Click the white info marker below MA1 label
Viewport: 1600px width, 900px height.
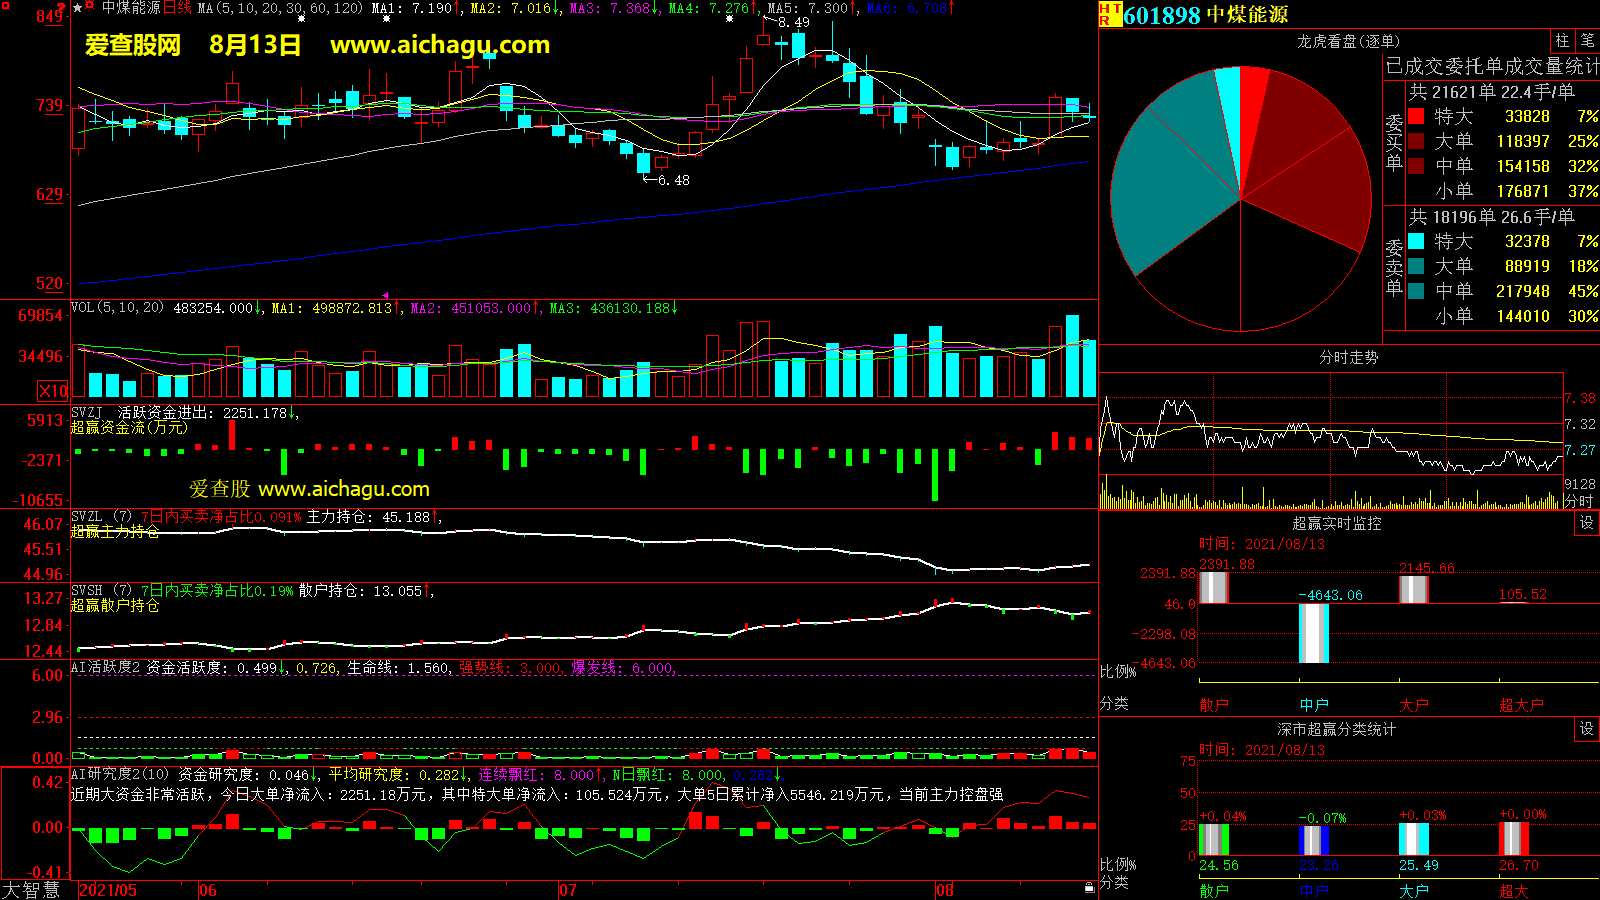pyautogui.click(x=386, y=19)
